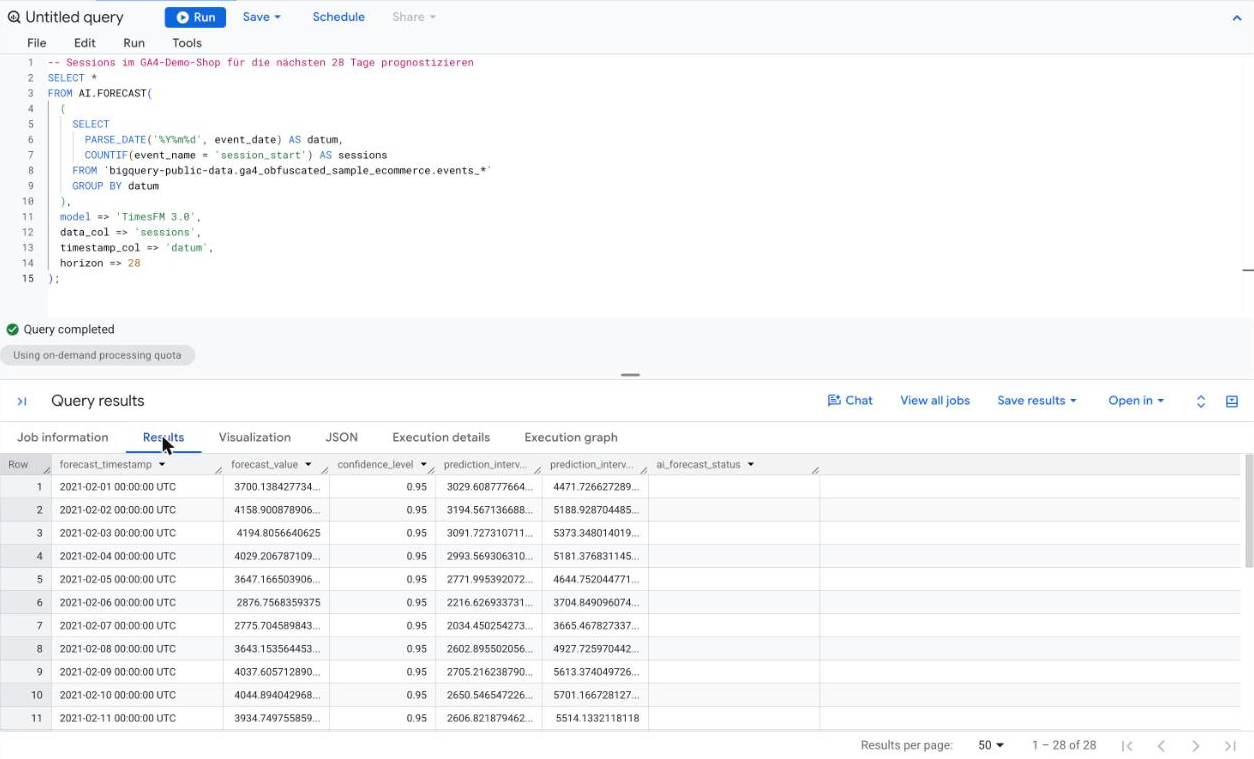Click the Row column resize handle

[x=47, y=469]
